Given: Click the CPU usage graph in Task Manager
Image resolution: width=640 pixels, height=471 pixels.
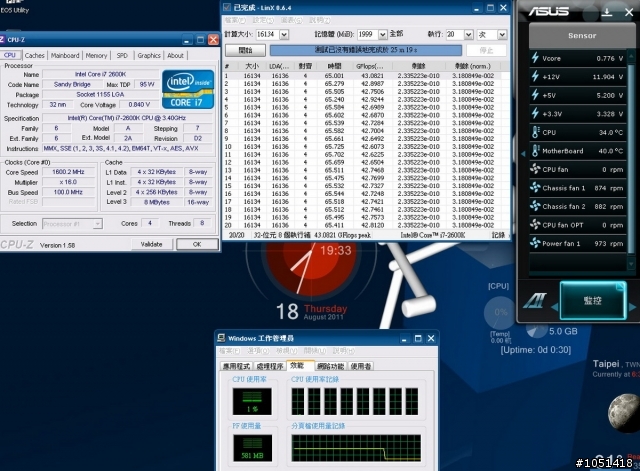Looking at the screenshot, I should point(252,401).
